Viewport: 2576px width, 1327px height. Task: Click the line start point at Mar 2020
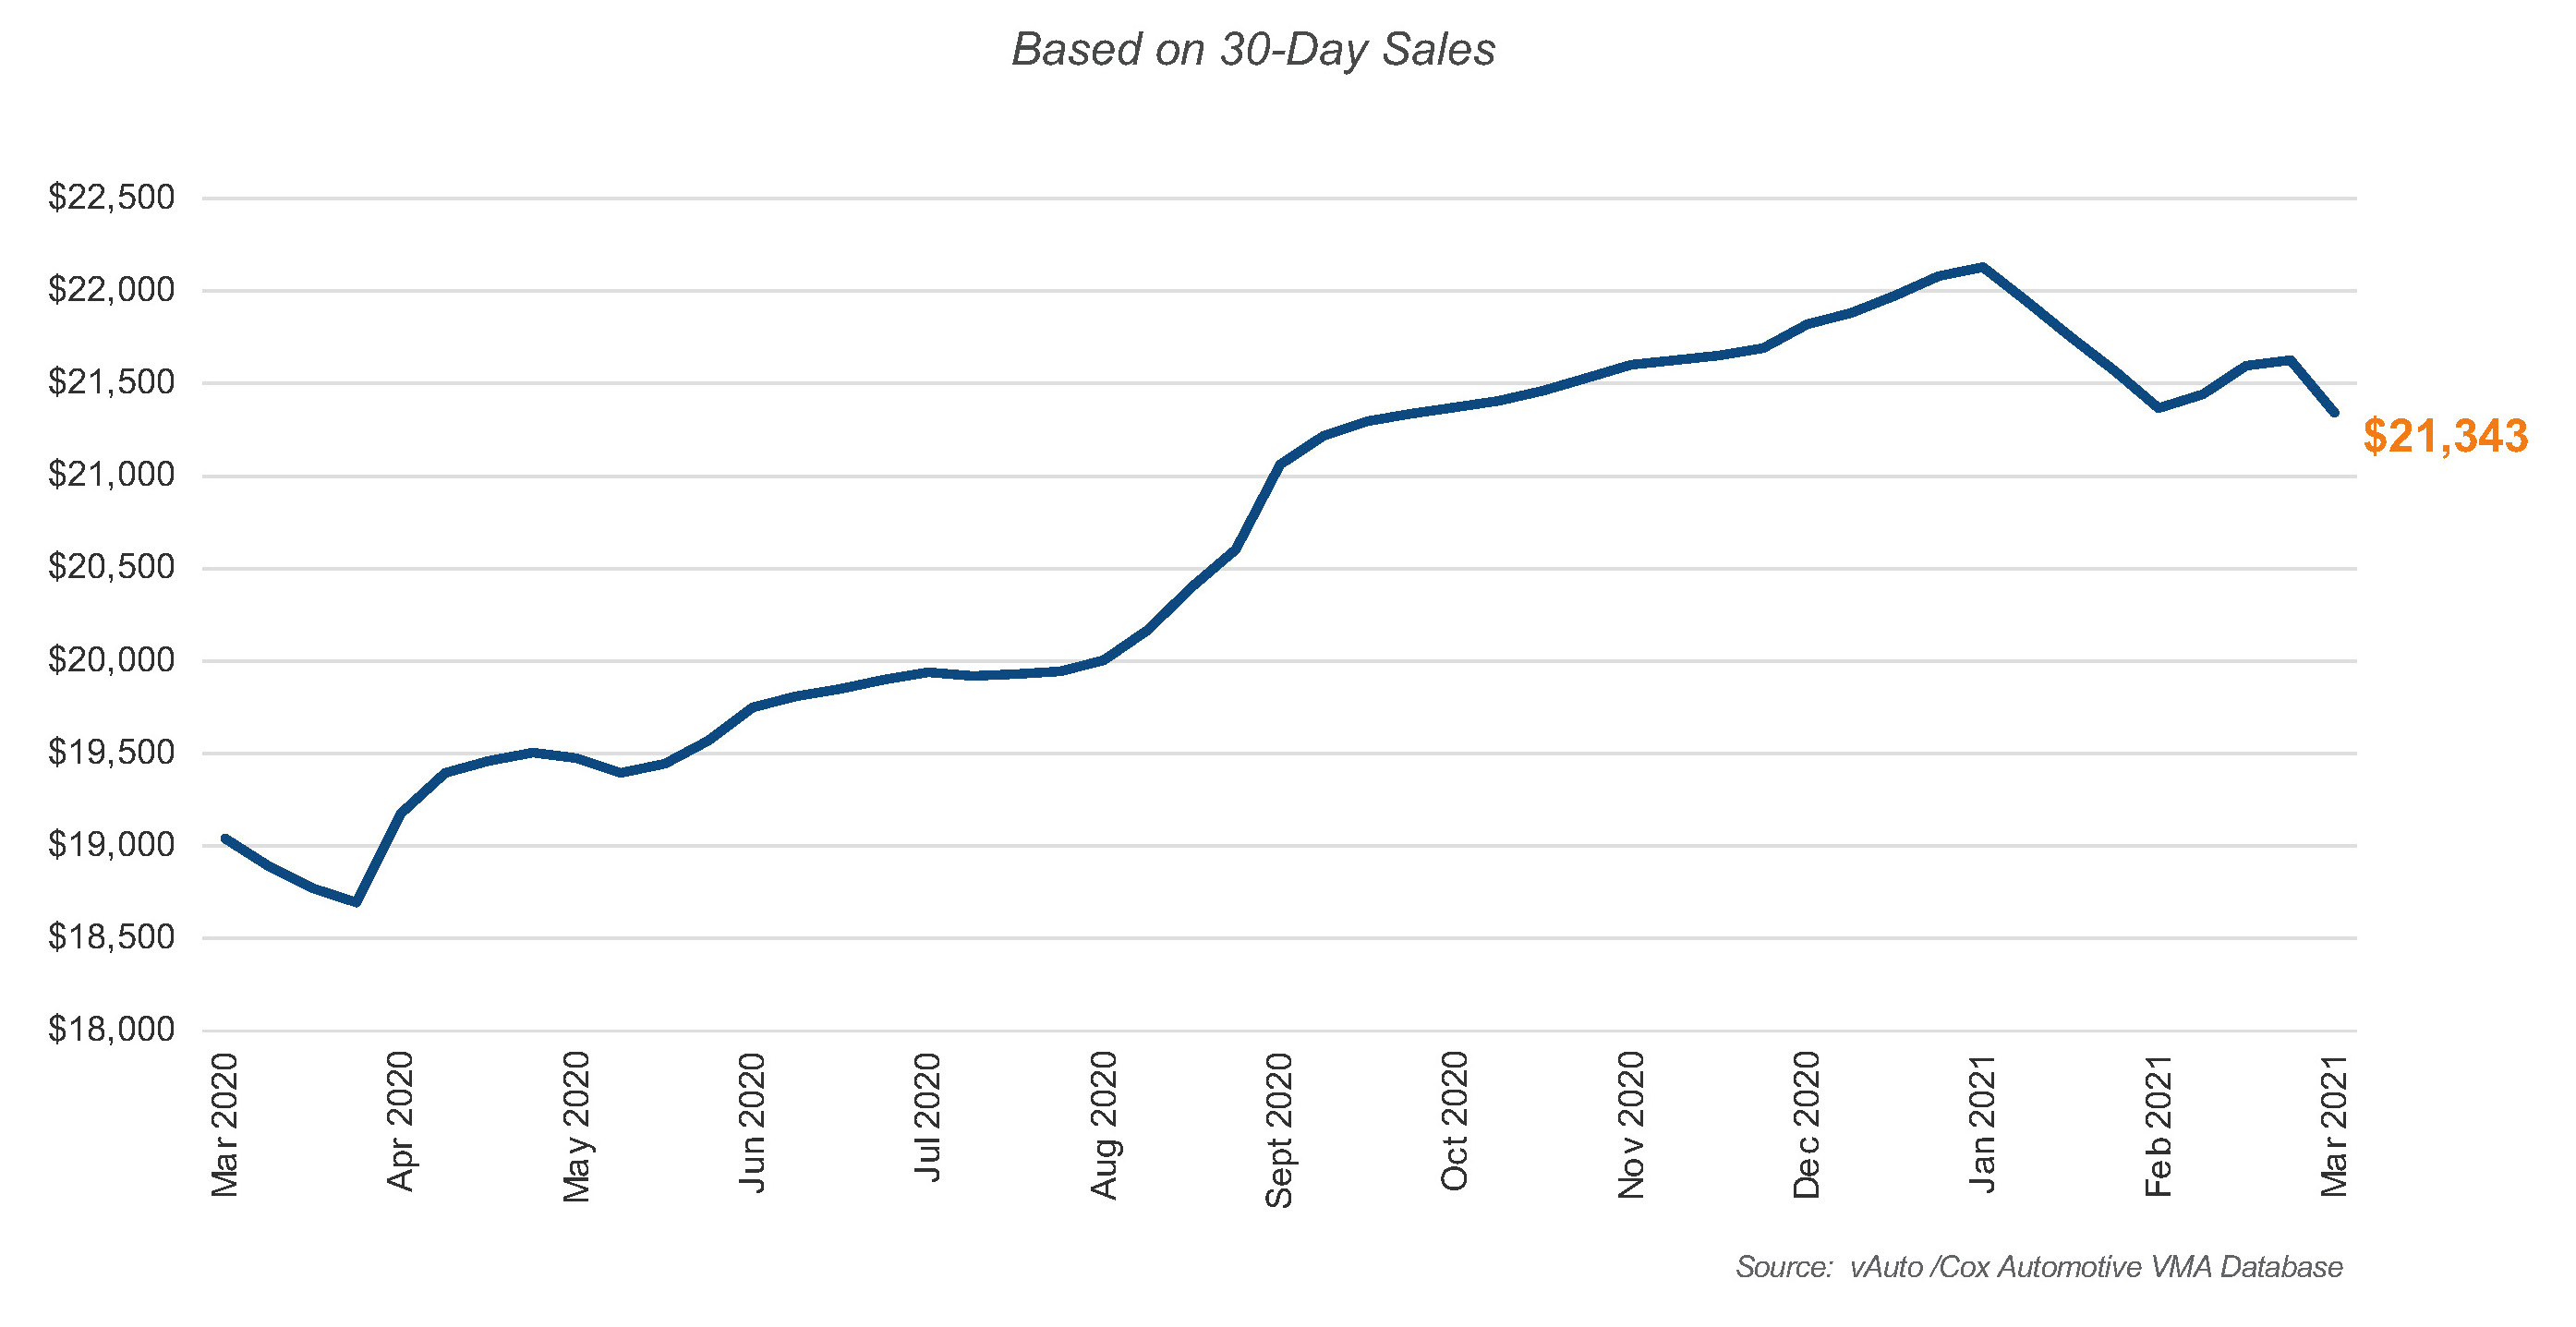tap(225, 838)
